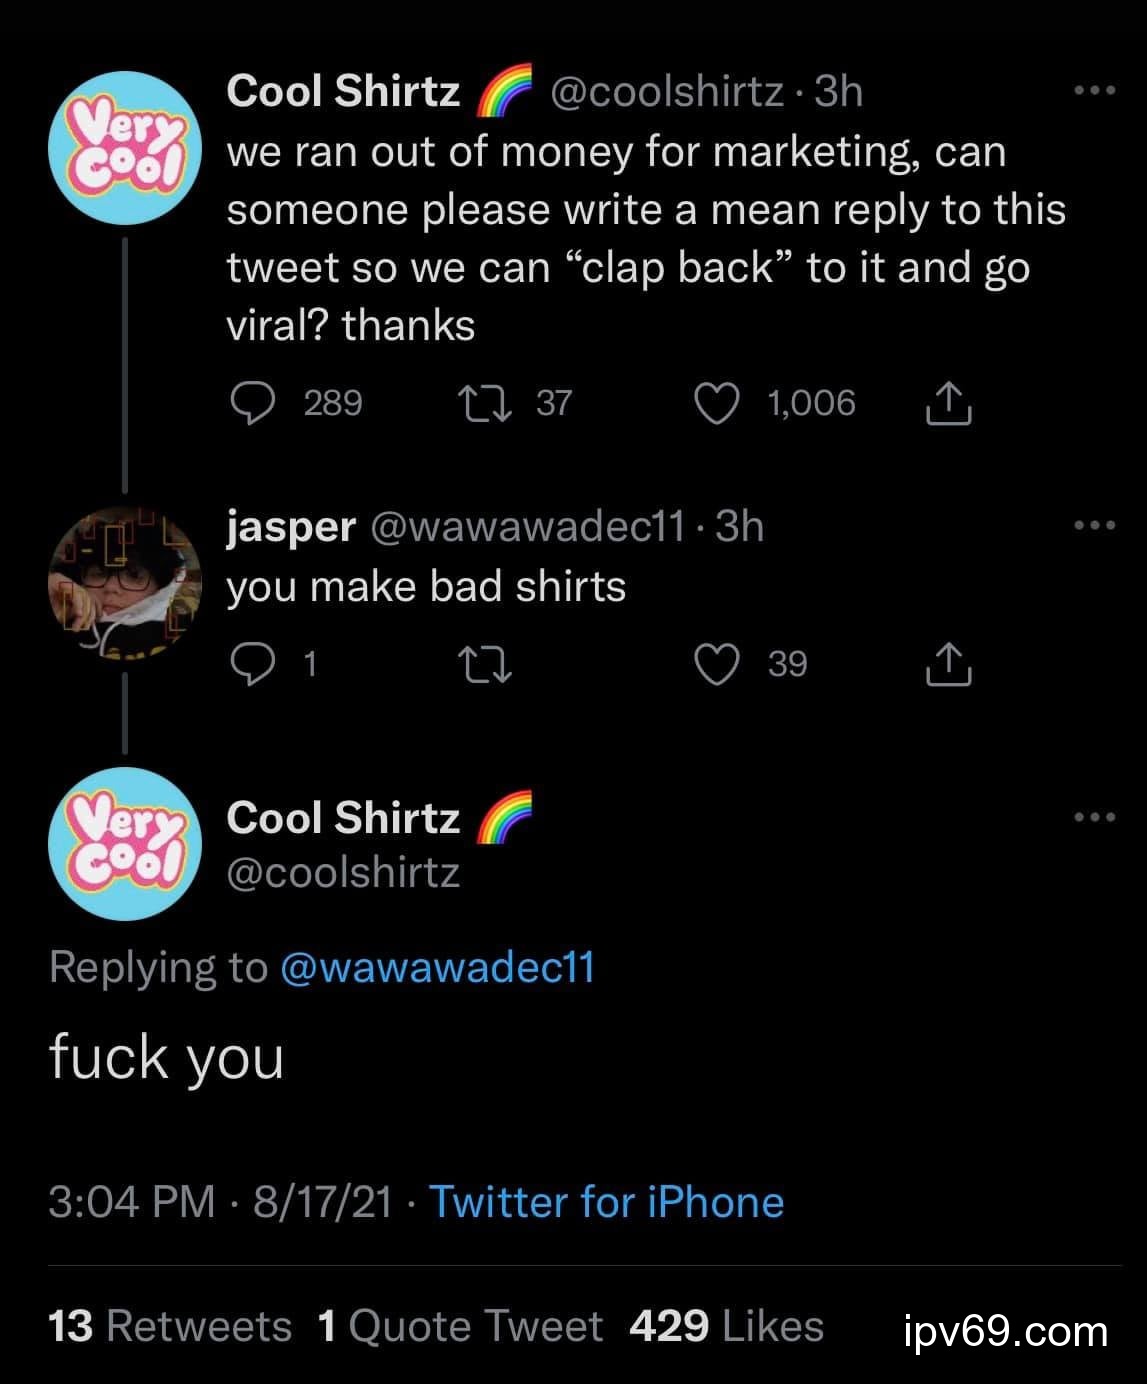The height and width of the screenshot is (1384, 1147).
Task: Open Cool Shirtz avatar on top tweet
Action: pyautogui.click(x=125, y=147)
